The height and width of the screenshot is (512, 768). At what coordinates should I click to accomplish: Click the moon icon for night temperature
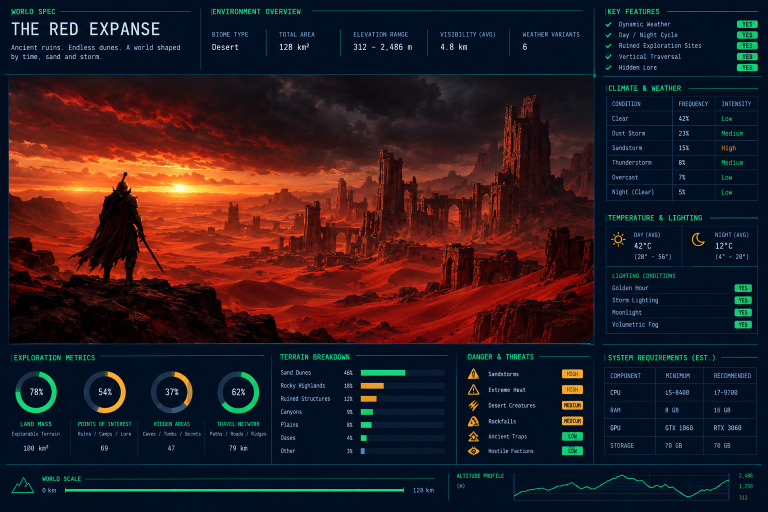[698, 240]
